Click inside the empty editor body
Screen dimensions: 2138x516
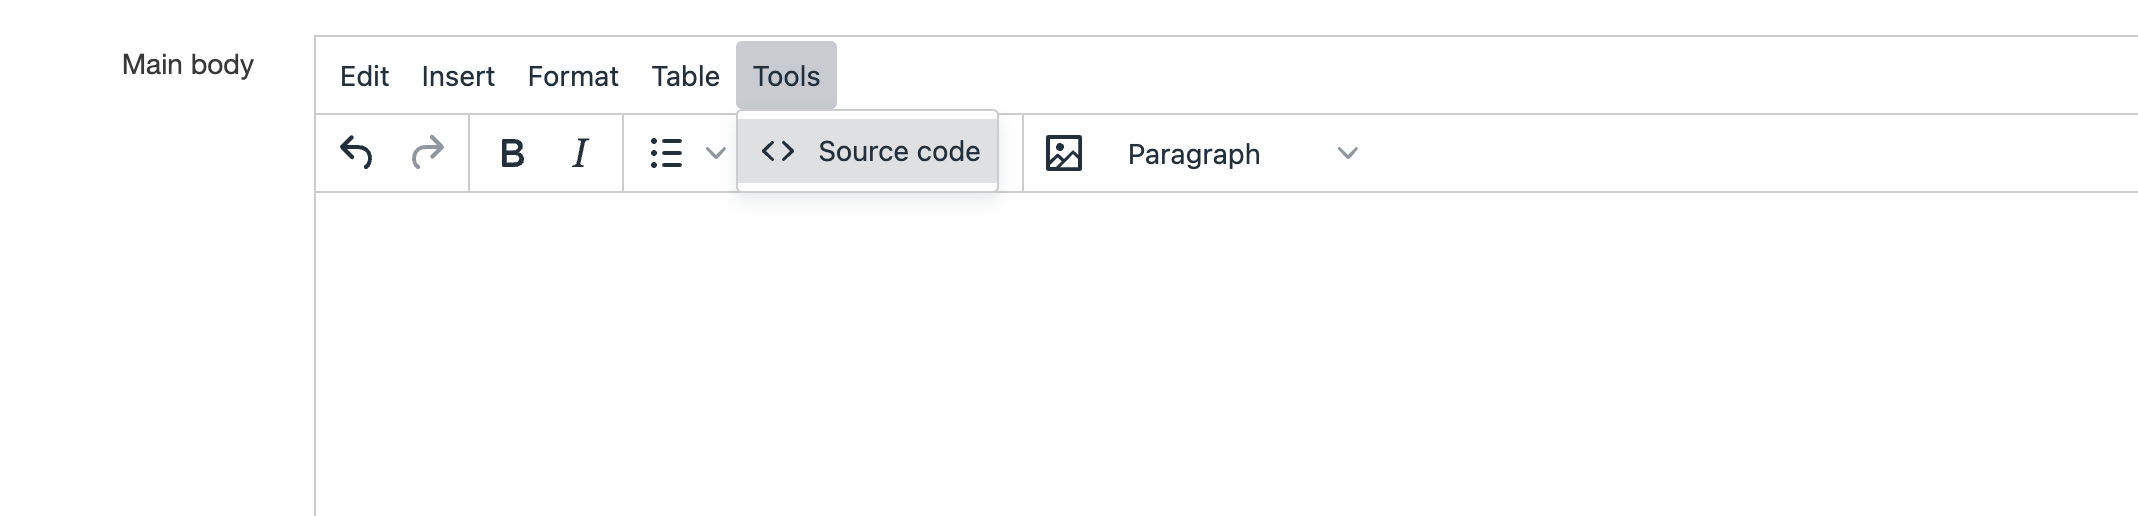1200,350
